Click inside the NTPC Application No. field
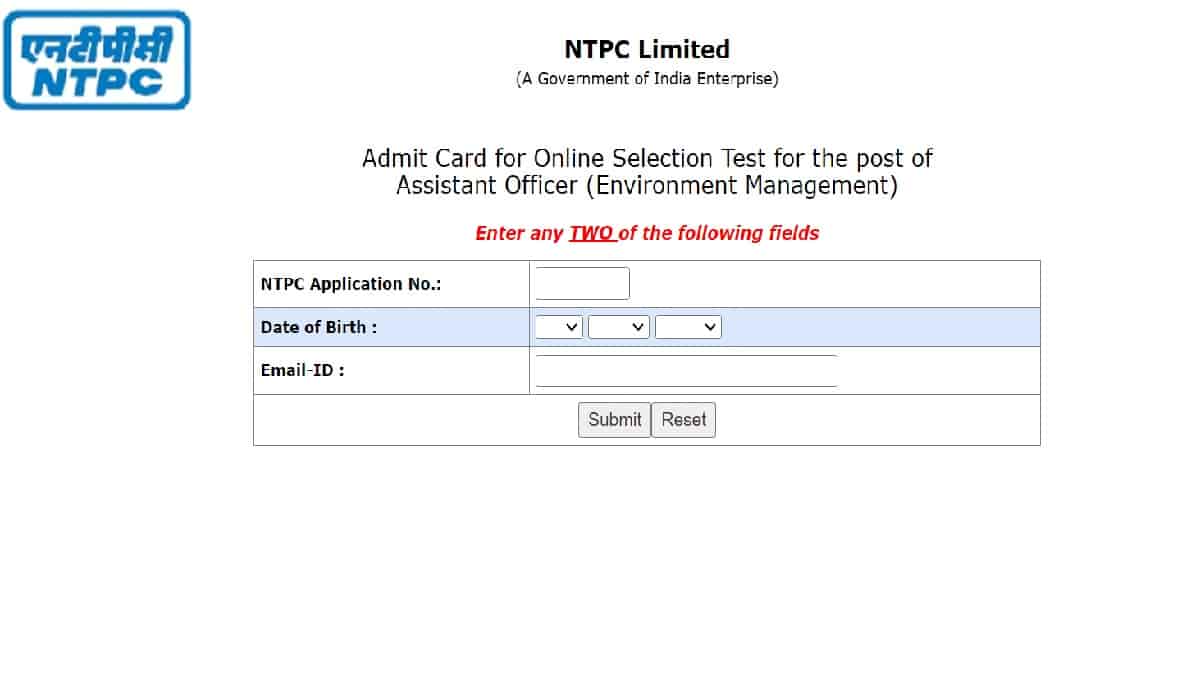The height and width of the screenshot is (675, 1200). (x=582, y=283)
